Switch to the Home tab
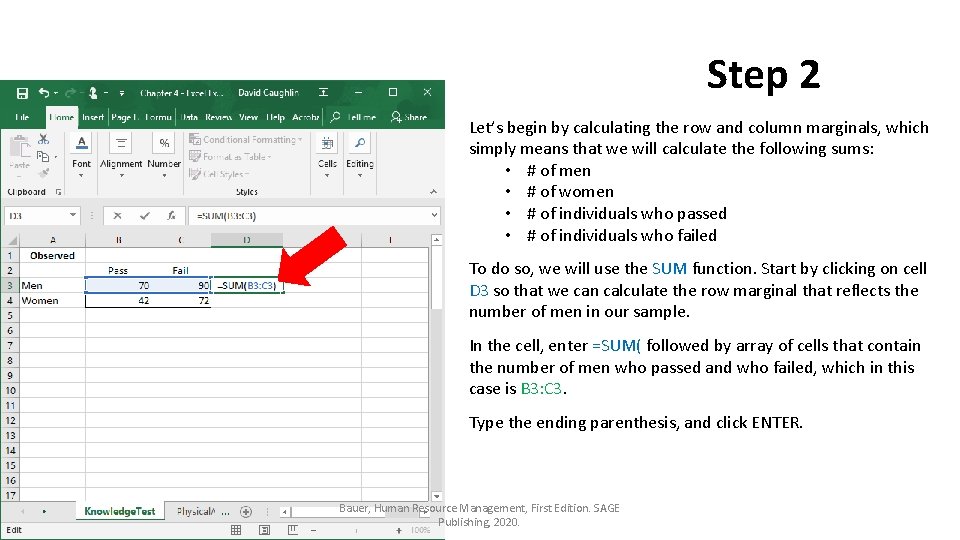Image resolution: width=960 pixels, height=540 pixels. click(x=61, y=117)
